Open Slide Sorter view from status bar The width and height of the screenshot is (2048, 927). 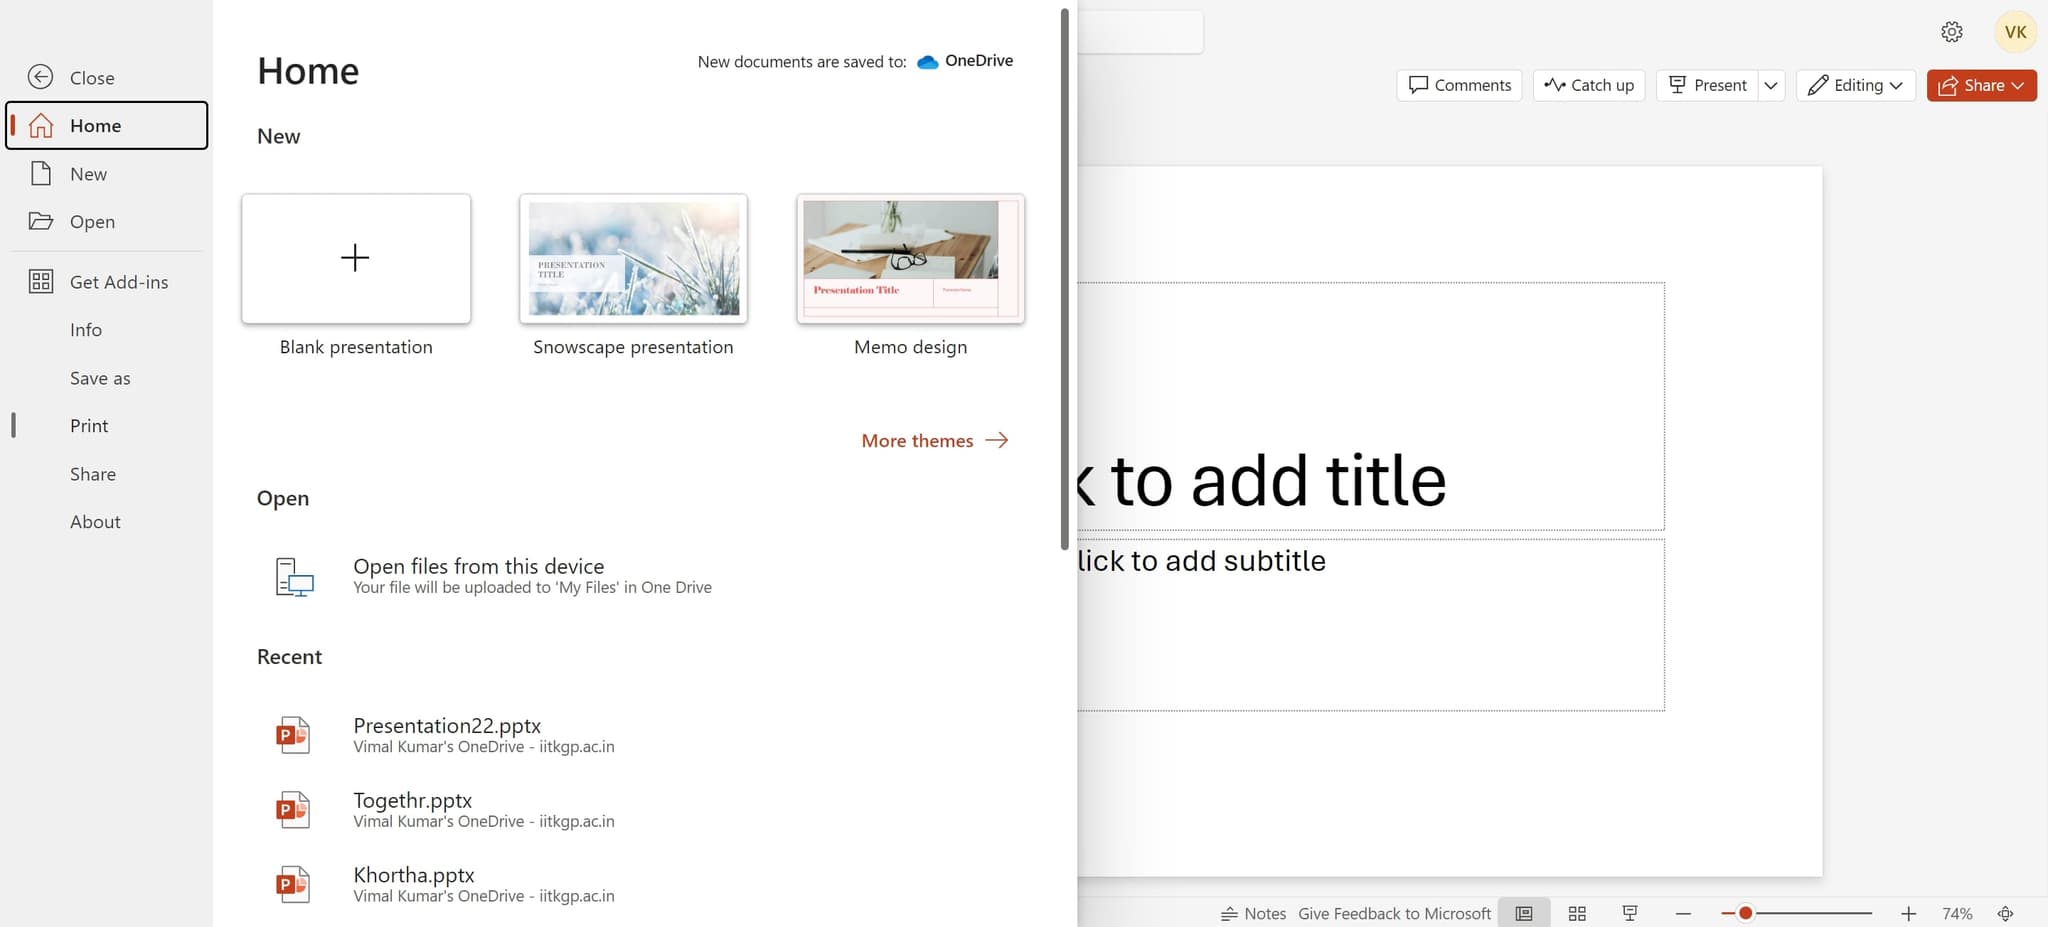[x=1578, y=912]
